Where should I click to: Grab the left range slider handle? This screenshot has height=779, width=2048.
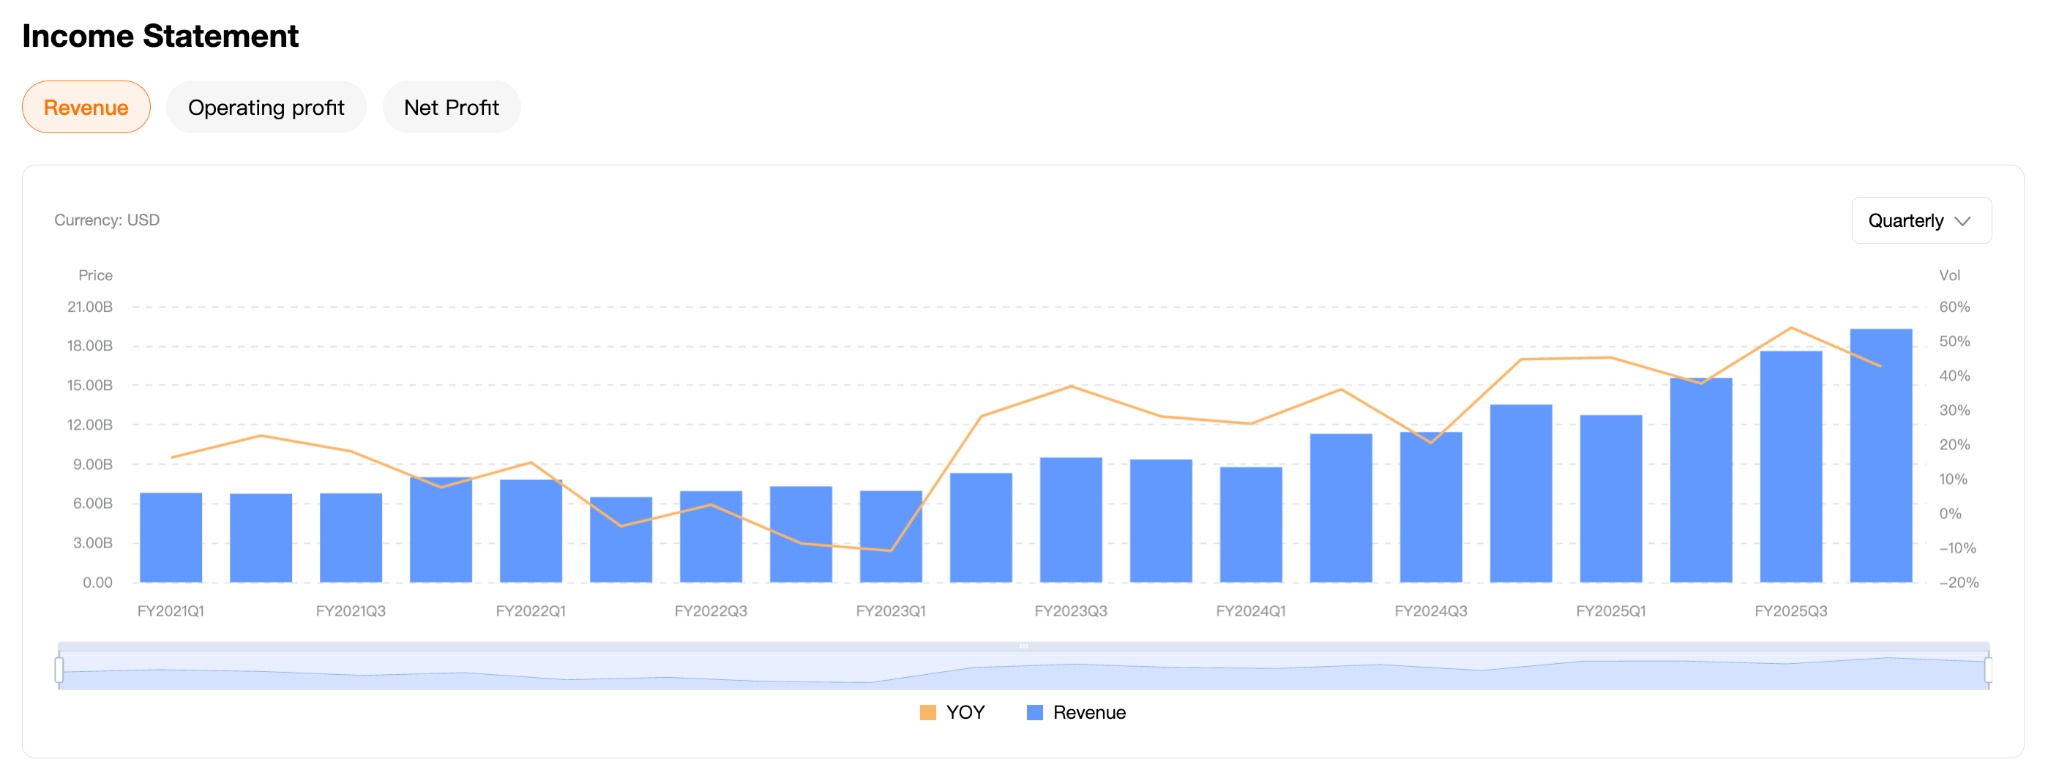point(59,670)
